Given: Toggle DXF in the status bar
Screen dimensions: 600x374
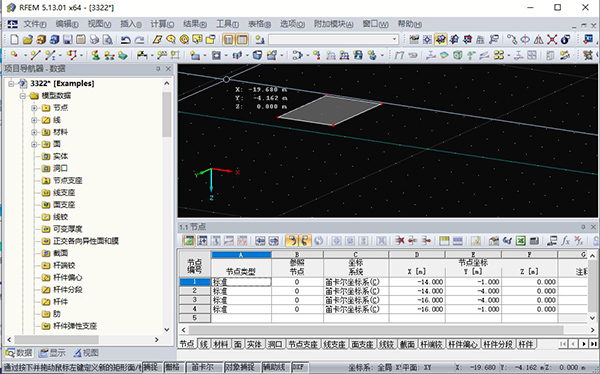Looking at the screenshot, I should tap(300, 367).
